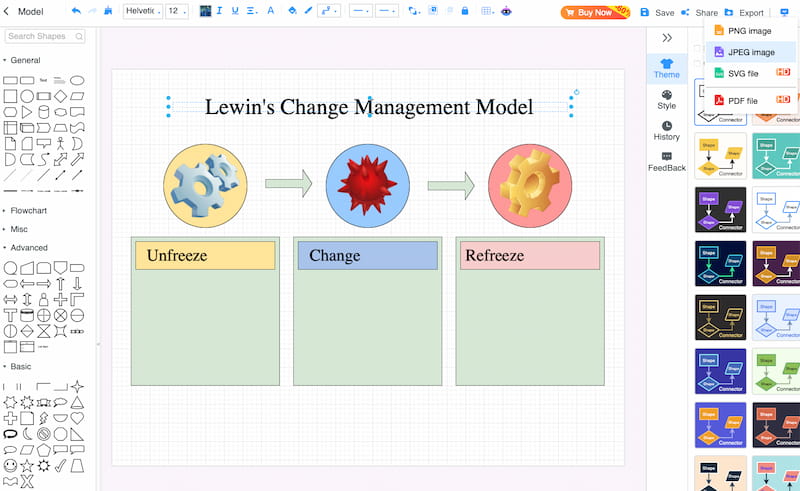Image resolution: width=800 pixels, height=491 pixels.
Task: Expand the Flowchart shapes section
Action: point(25,210)
